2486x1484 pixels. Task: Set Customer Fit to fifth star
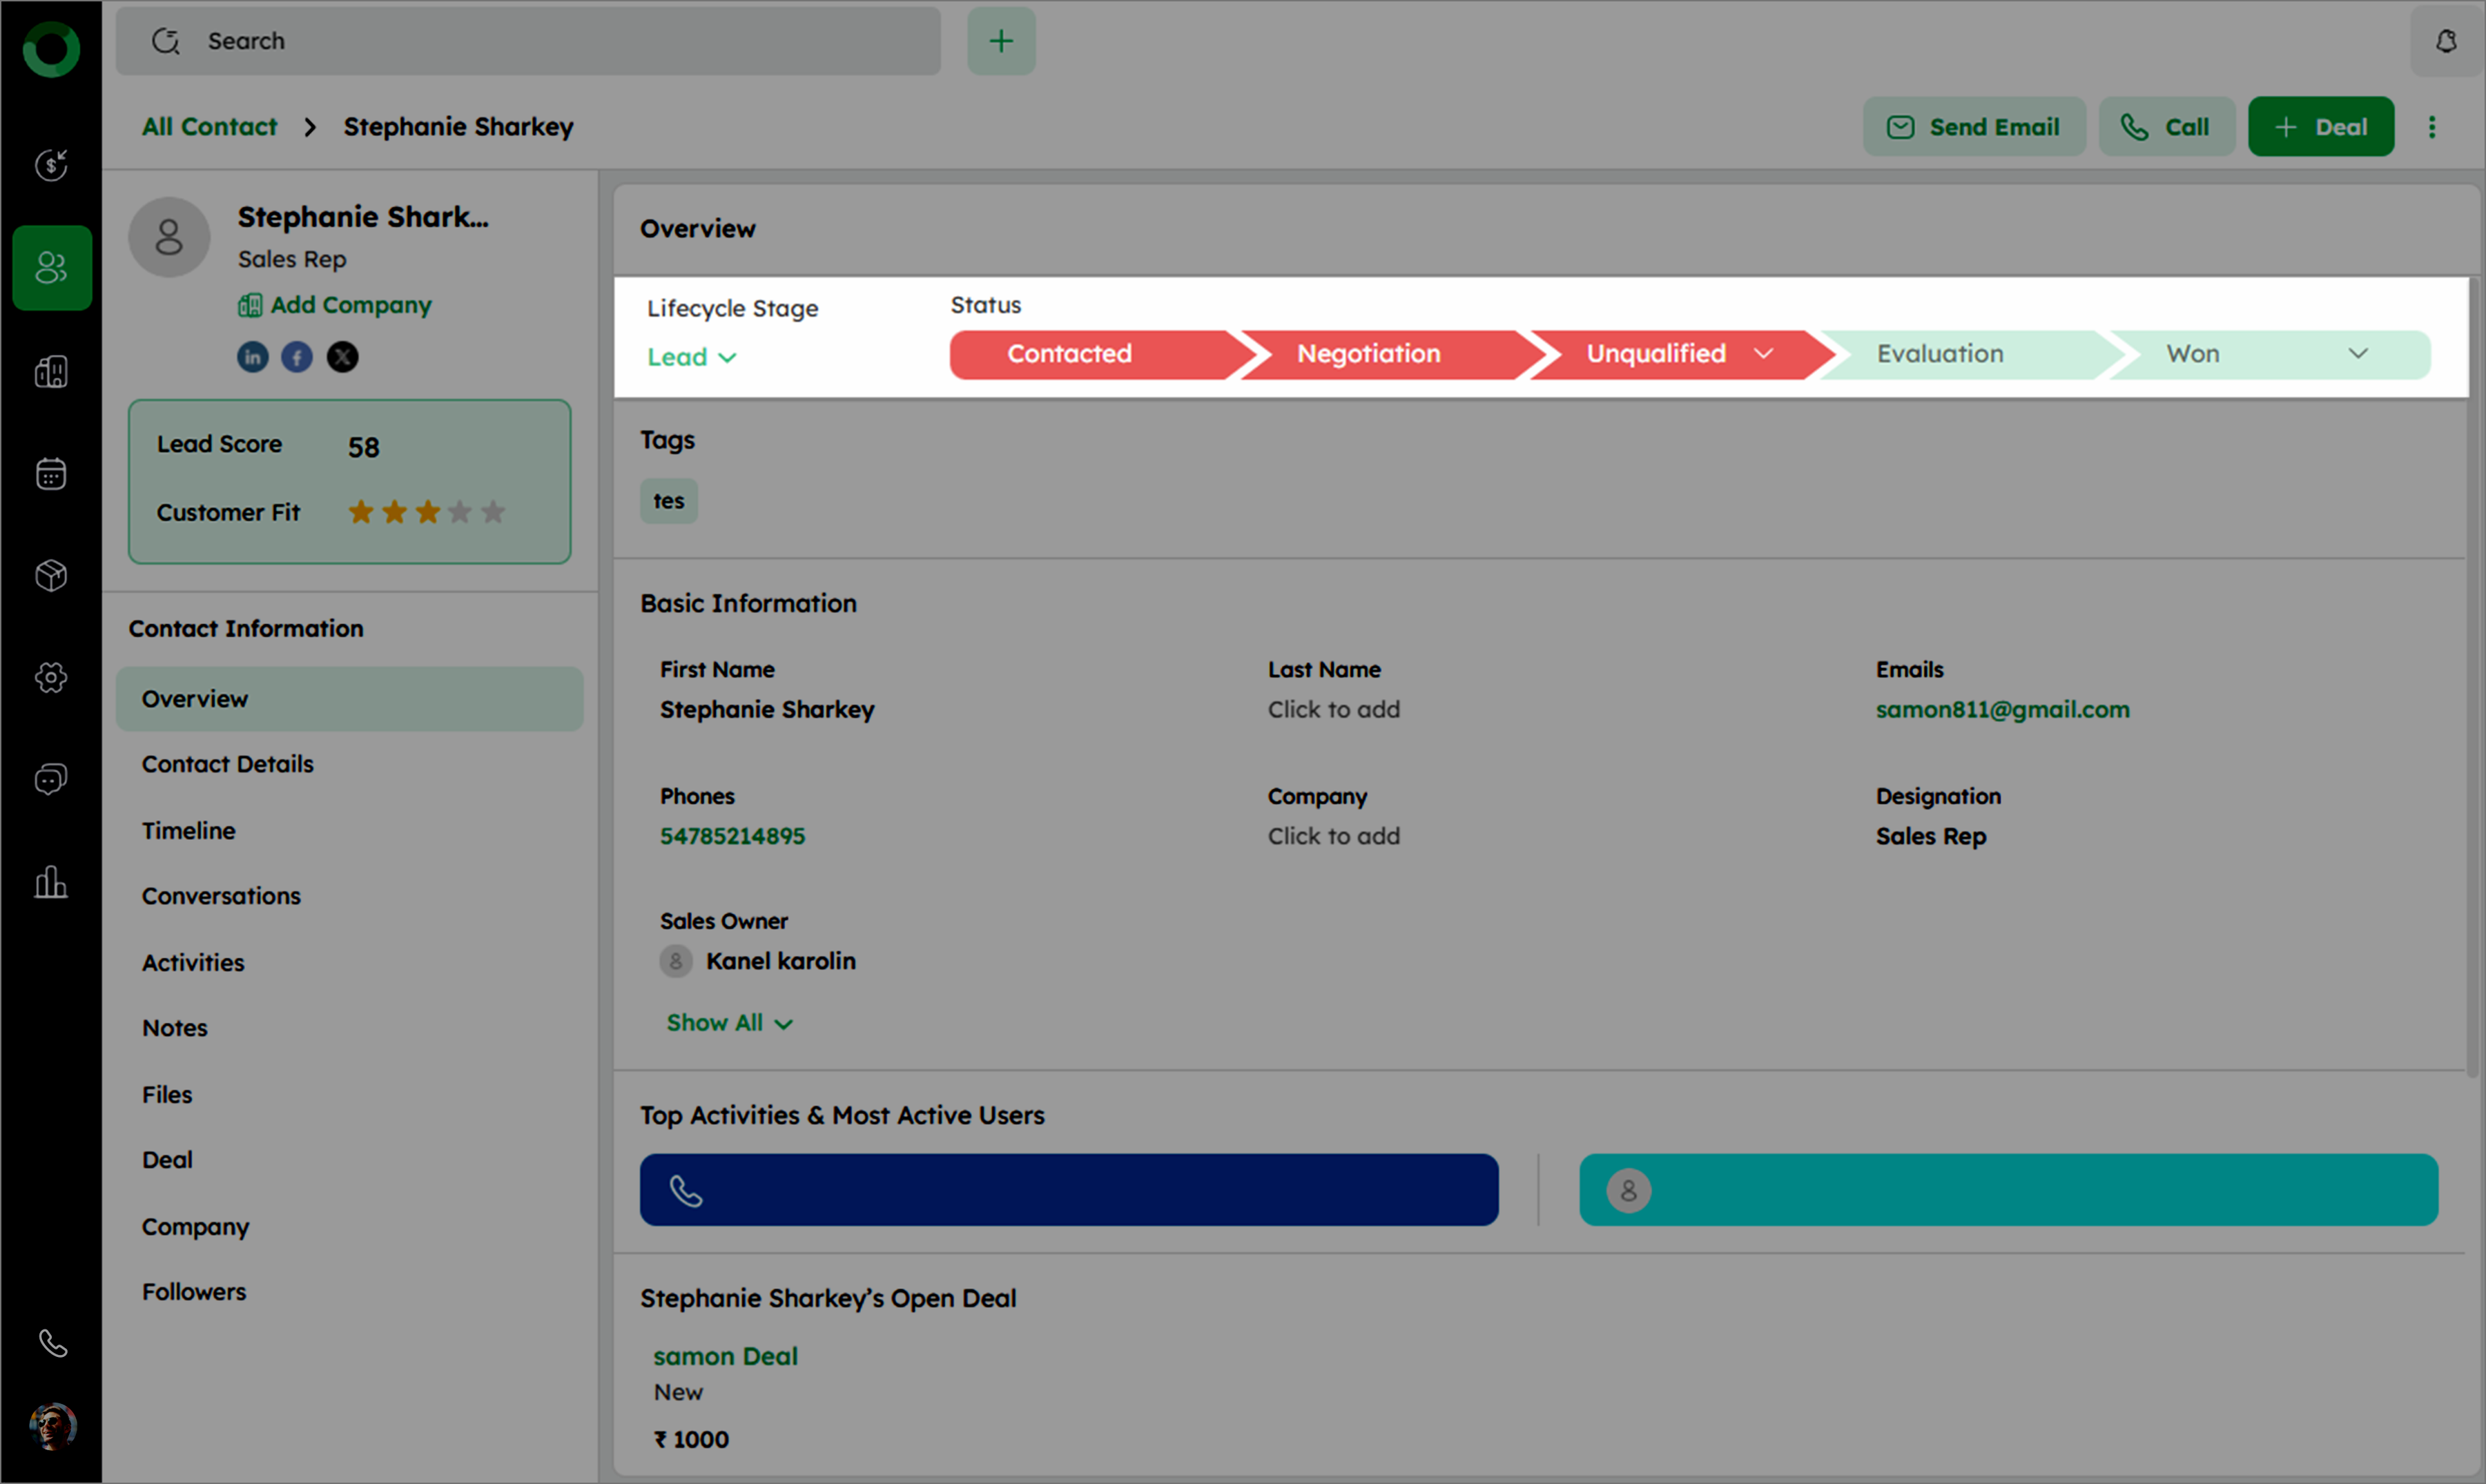pos(493,513)
